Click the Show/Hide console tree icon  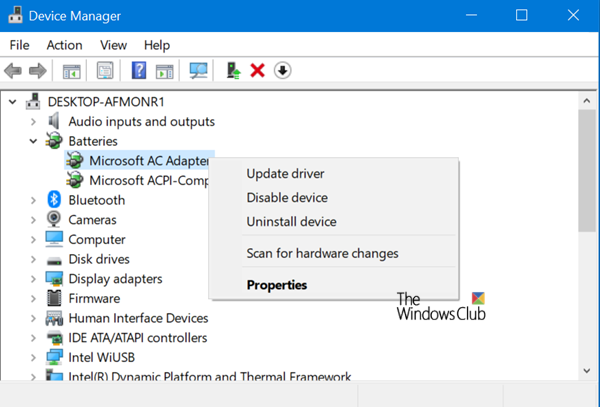click(71, 70)
